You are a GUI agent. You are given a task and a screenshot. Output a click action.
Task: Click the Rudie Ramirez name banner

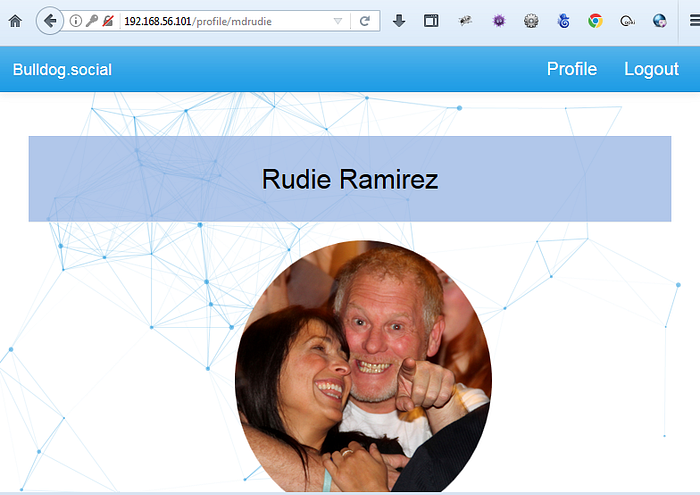pyautogui.click(x=350, y=179)
